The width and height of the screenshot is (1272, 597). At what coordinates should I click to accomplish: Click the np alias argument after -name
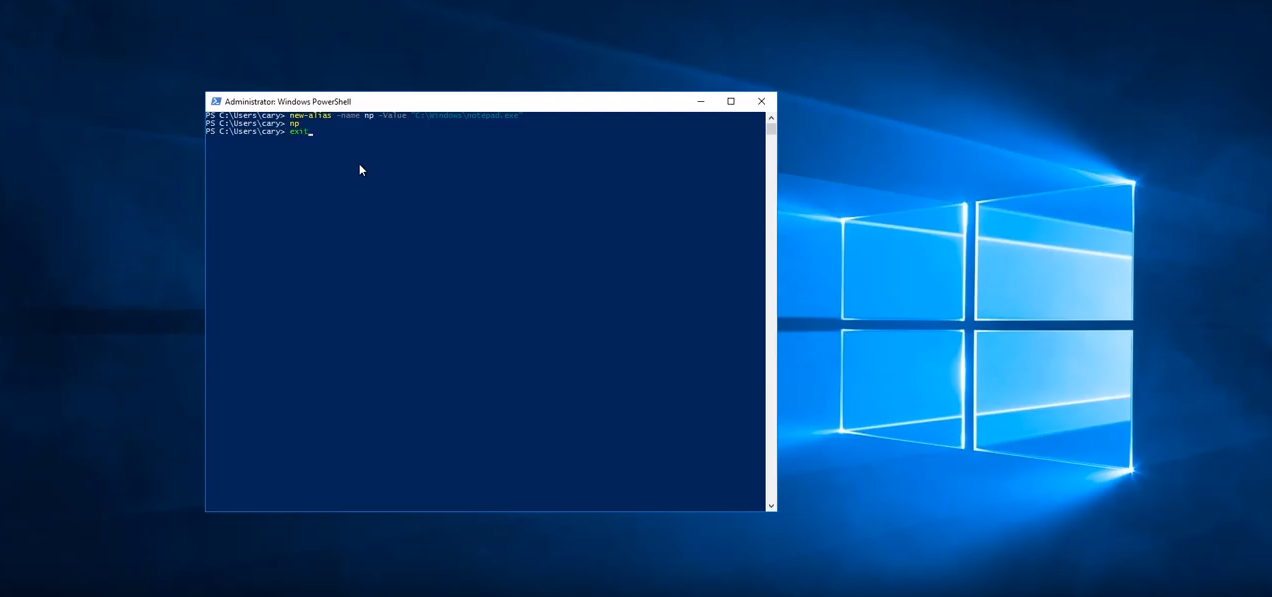point(369,116)
